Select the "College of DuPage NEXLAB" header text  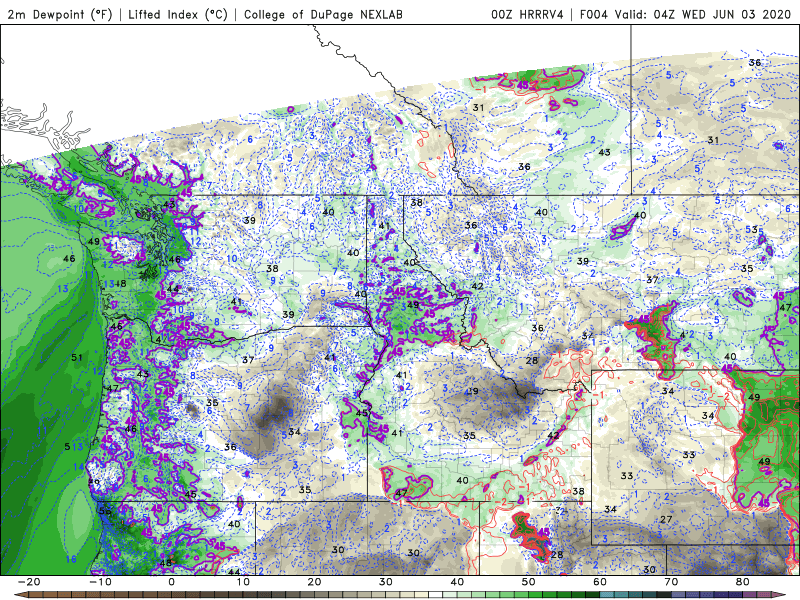(x=323, y=14)
